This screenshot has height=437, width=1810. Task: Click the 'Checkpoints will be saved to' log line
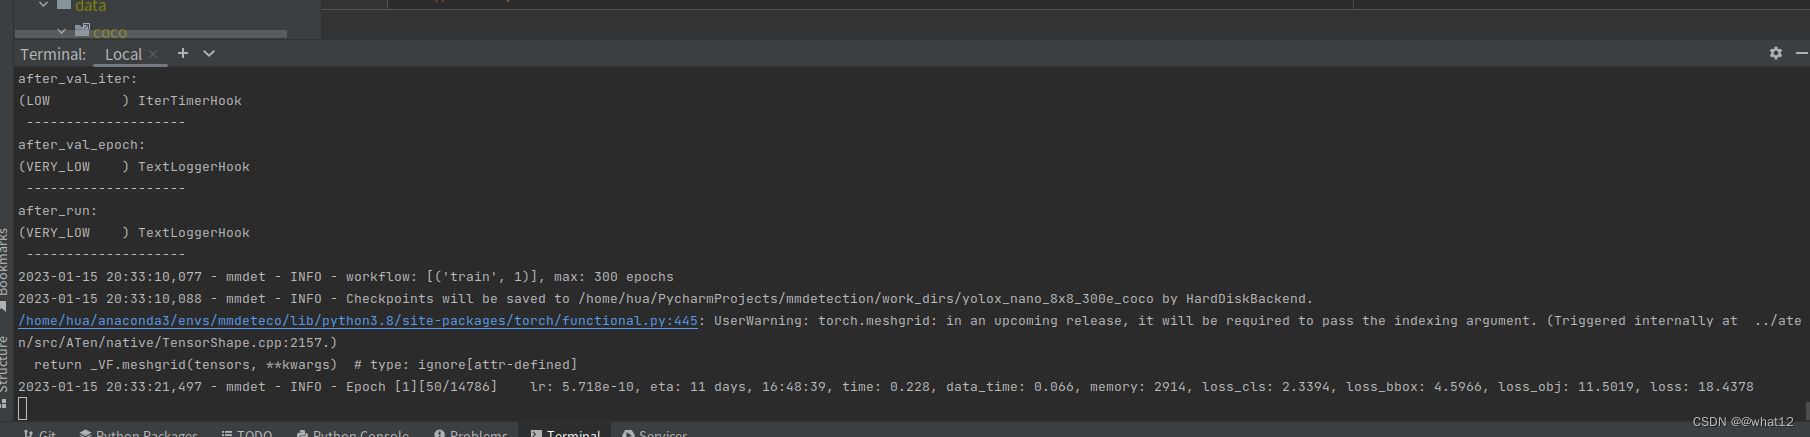(665, 299)
